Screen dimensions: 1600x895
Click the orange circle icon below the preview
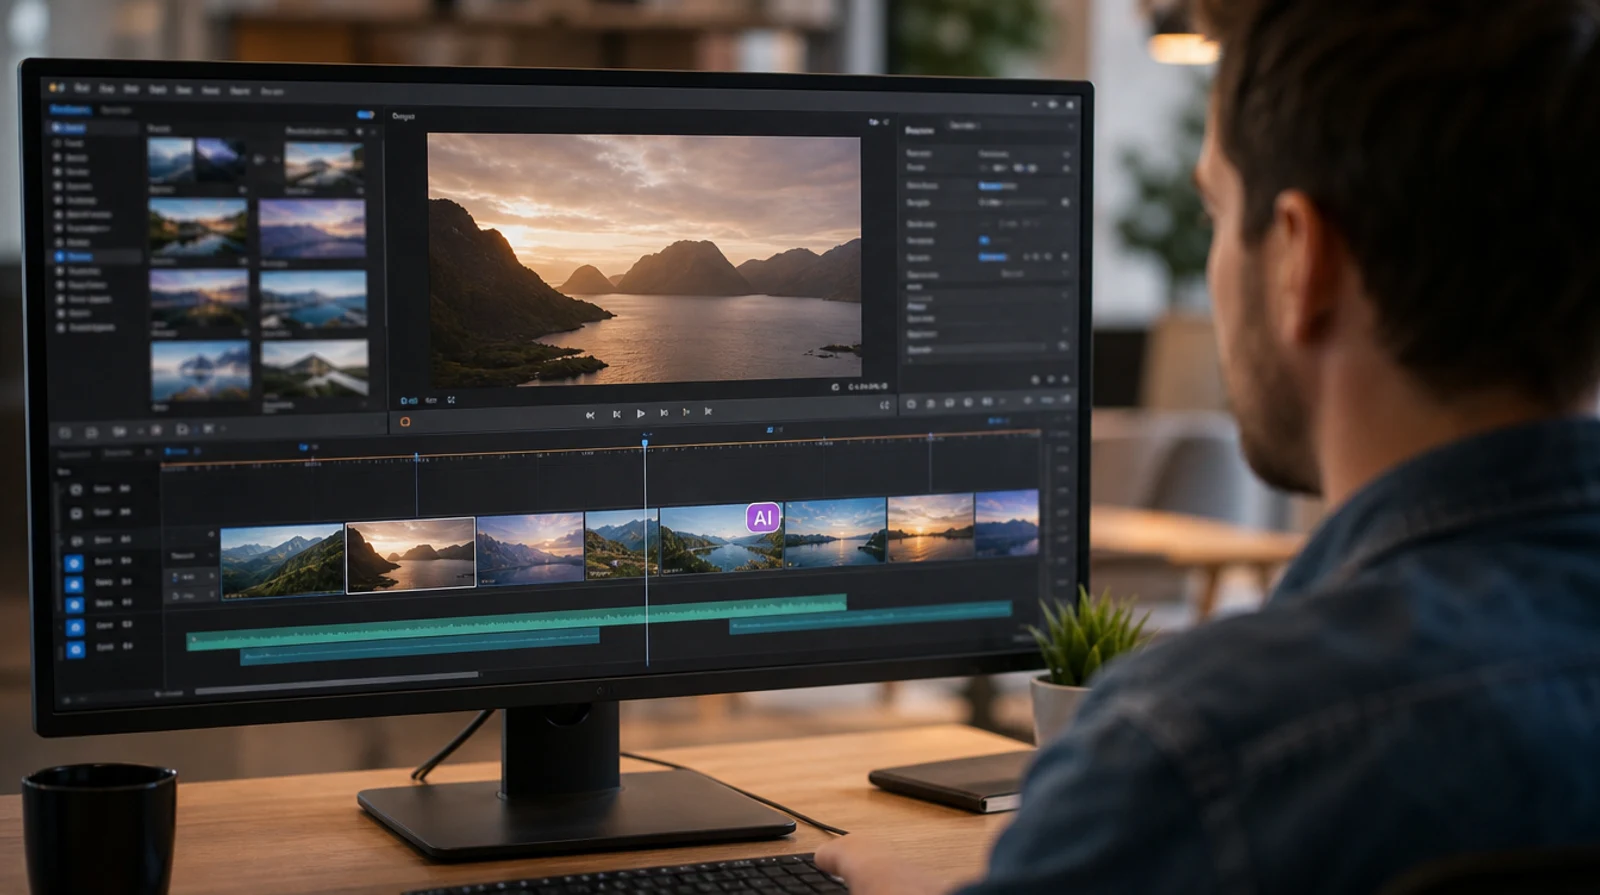coord(405,422)
